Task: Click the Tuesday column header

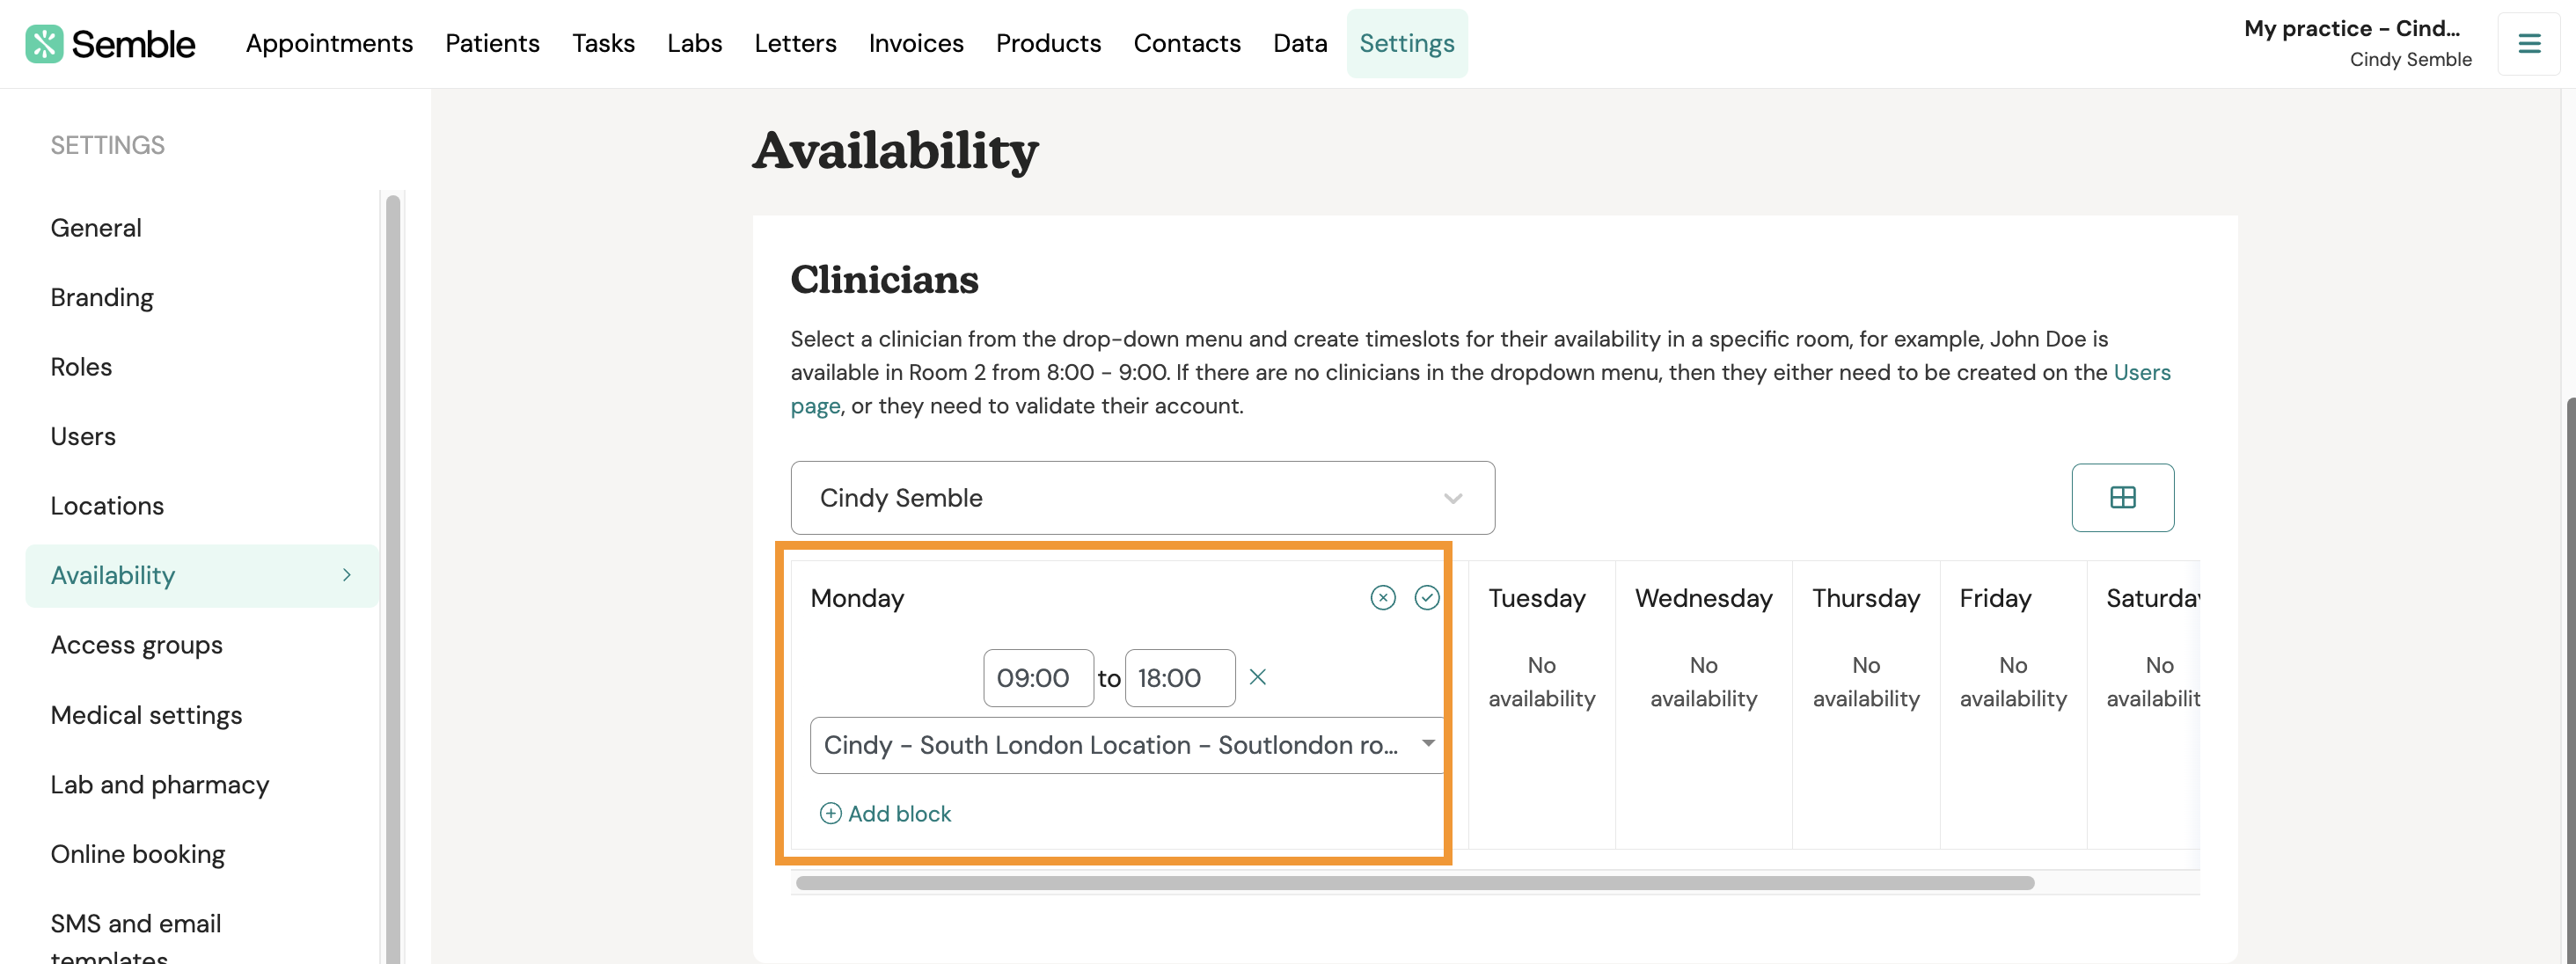Action: (1537, 598)
